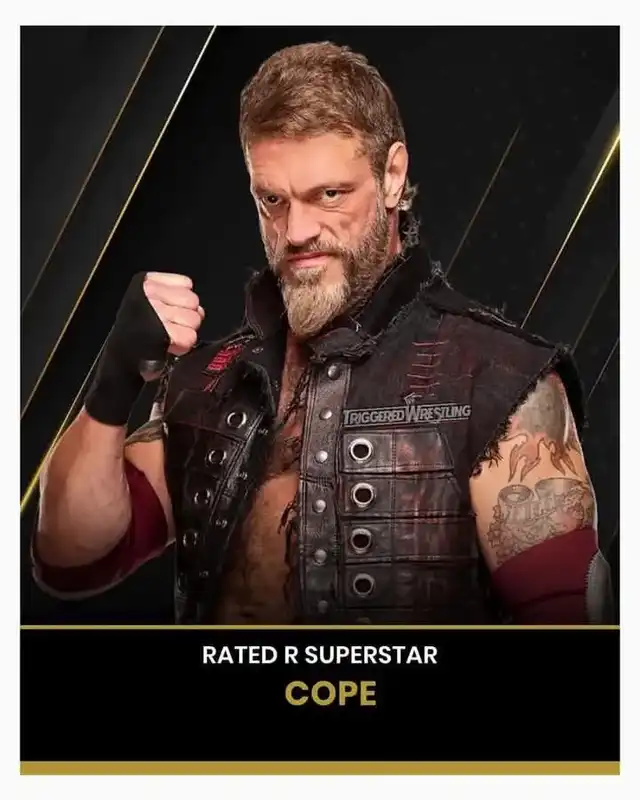Viewport: 640px width, 800px height.
Task: Click the gold bar at card bottom
Action: 320,768
